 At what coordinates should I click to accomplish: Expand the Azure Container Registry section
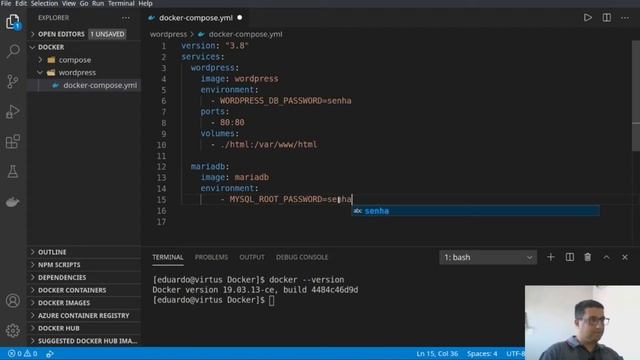pyautogui.click(x=84, y=316)
